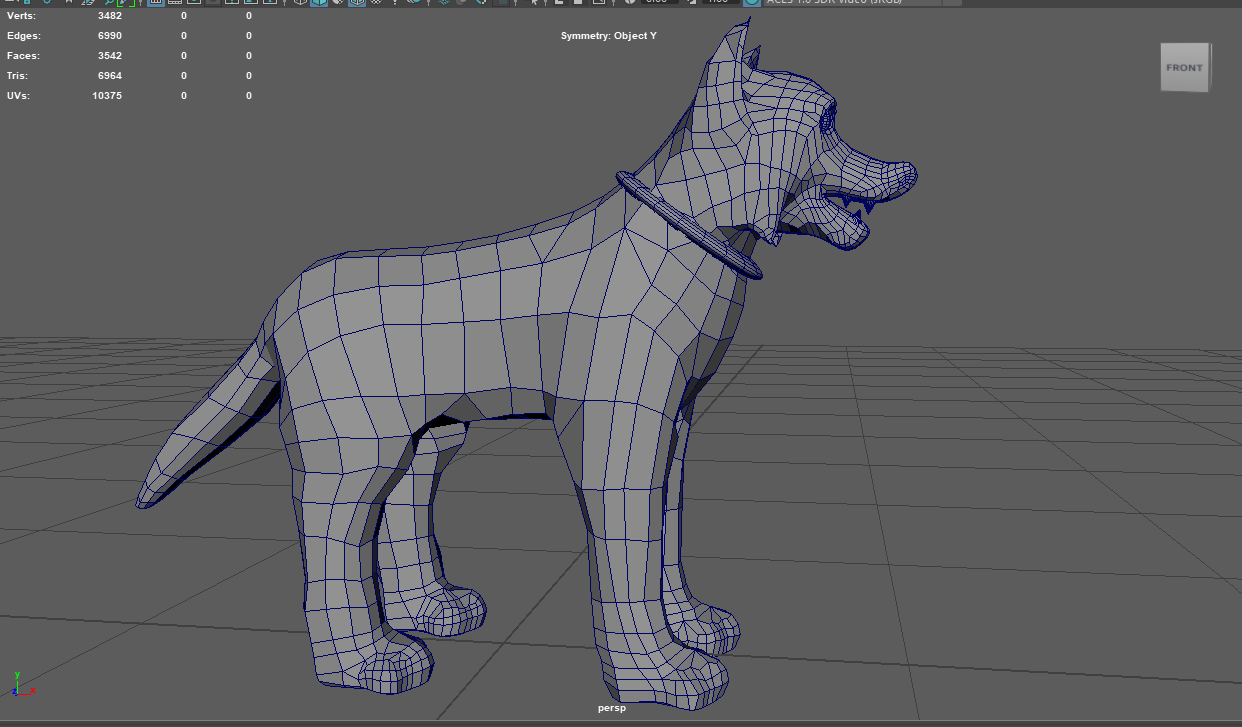Click the 6964 tris count value
Image resolution: width=1242 pixels, height=727 pixels.
click(x=110, y=76)
